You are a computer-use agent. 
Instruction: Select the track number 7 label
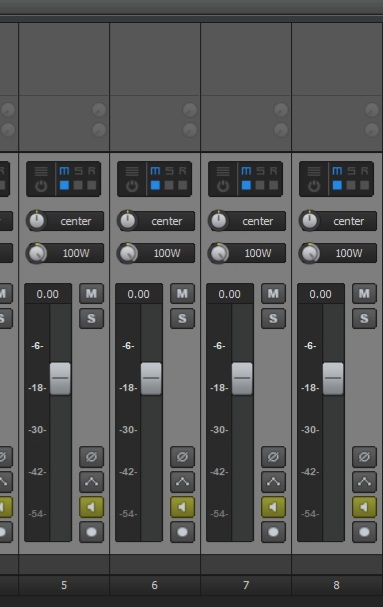point(246,585)
